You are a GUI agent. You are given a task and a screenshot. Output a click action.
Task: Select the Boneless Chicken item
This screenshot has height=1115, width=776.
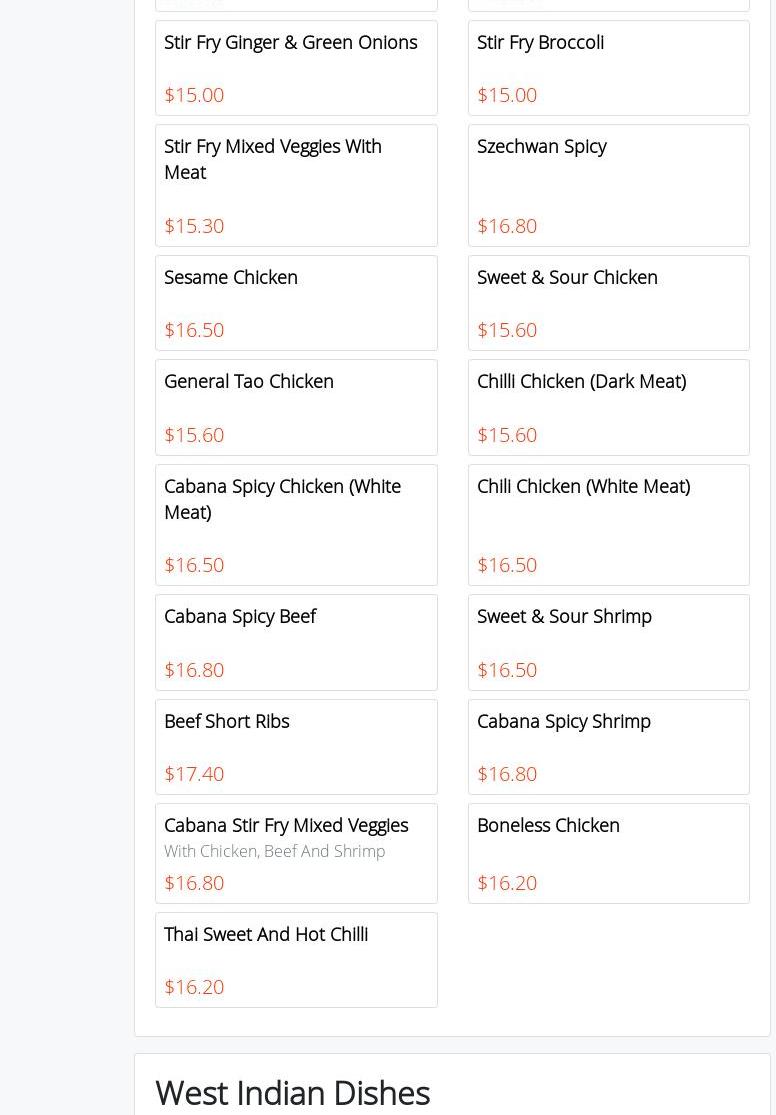pos(548,826)
